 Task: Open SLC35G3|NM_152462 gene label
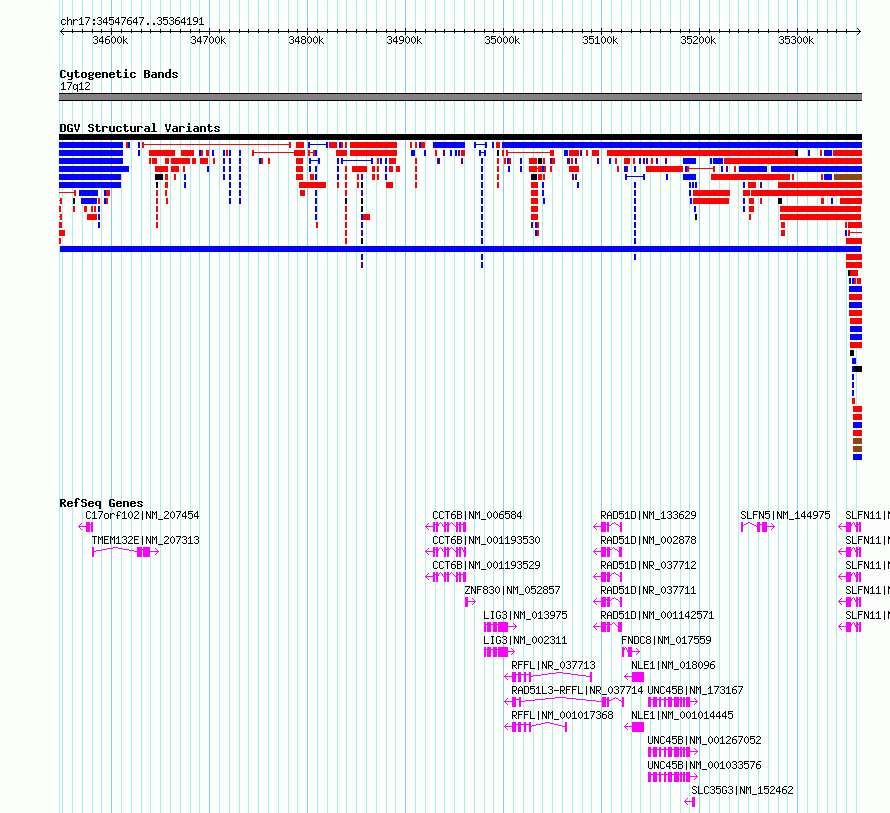[742, 790]
